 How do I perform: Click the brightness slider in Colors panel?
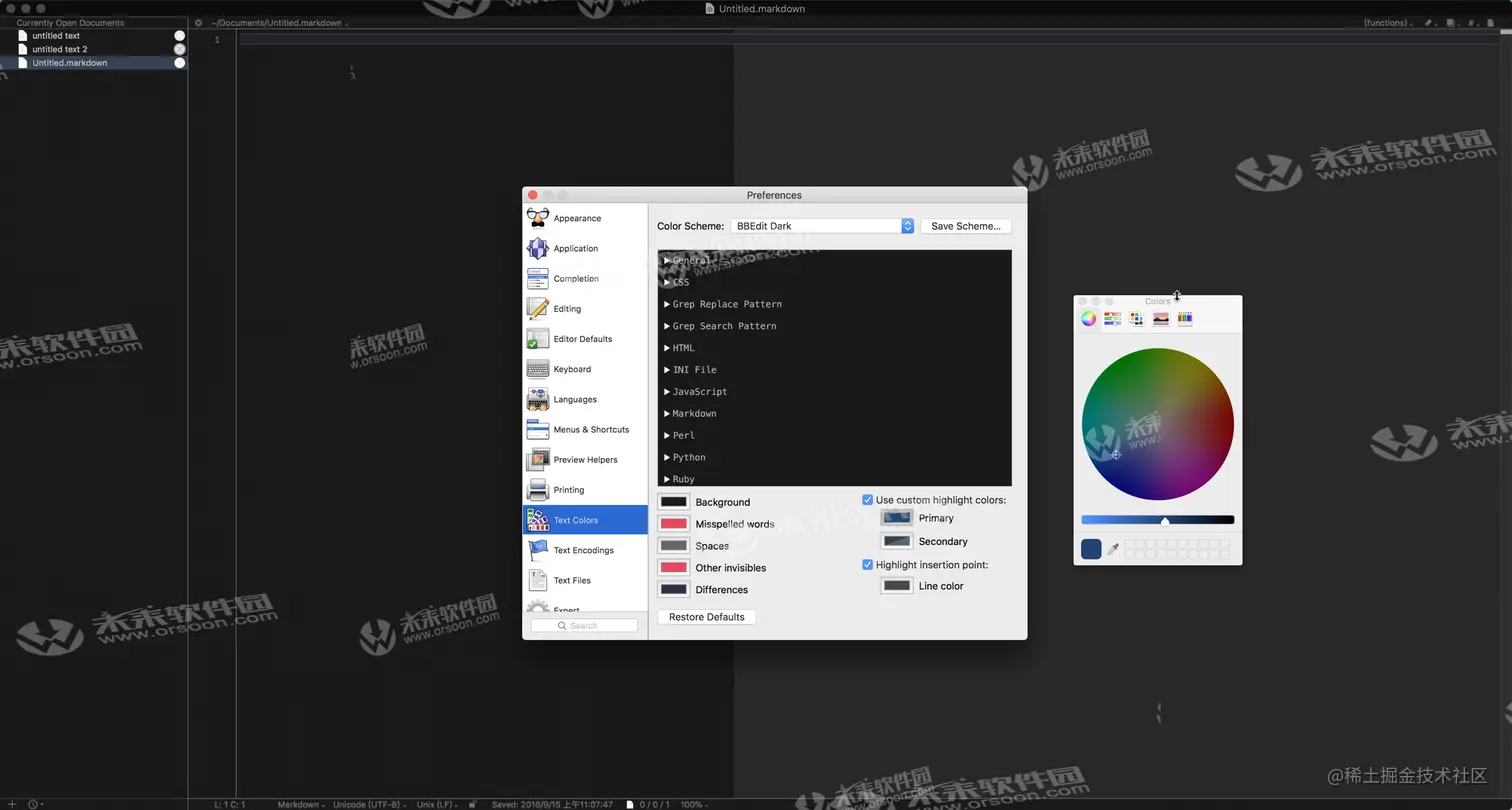[x=1158, y=520]
